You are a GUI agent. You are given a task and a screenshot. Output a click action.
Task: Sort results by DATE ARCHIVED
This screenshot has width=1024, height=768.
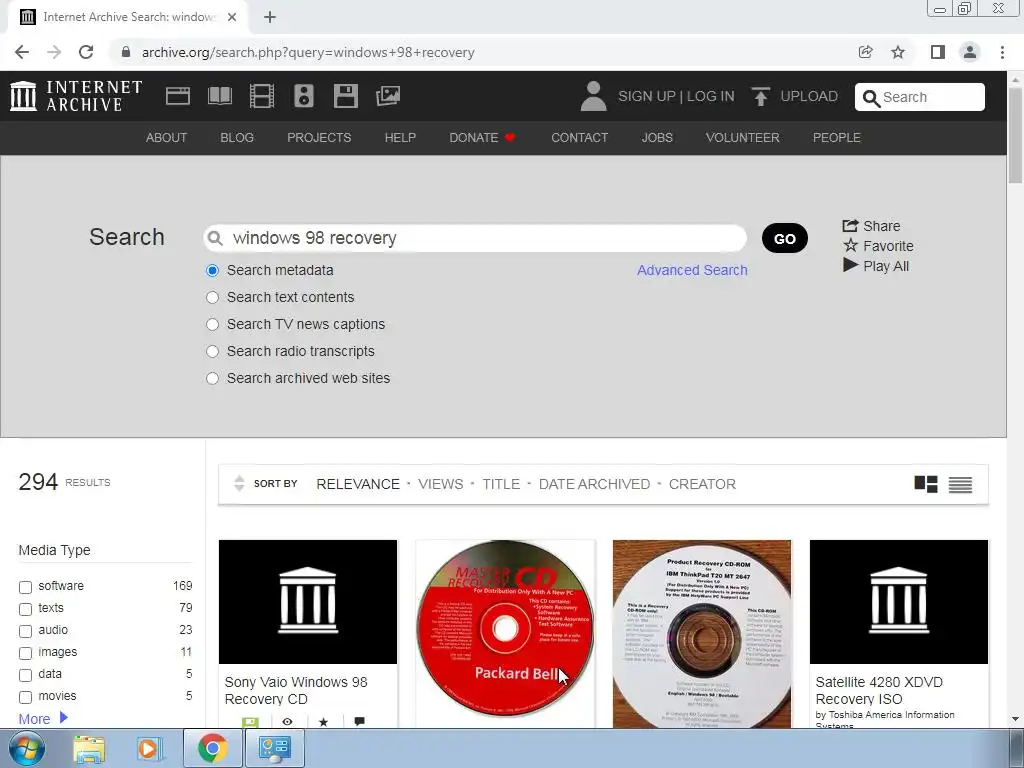pyautogui.click(x=594, y=484)
